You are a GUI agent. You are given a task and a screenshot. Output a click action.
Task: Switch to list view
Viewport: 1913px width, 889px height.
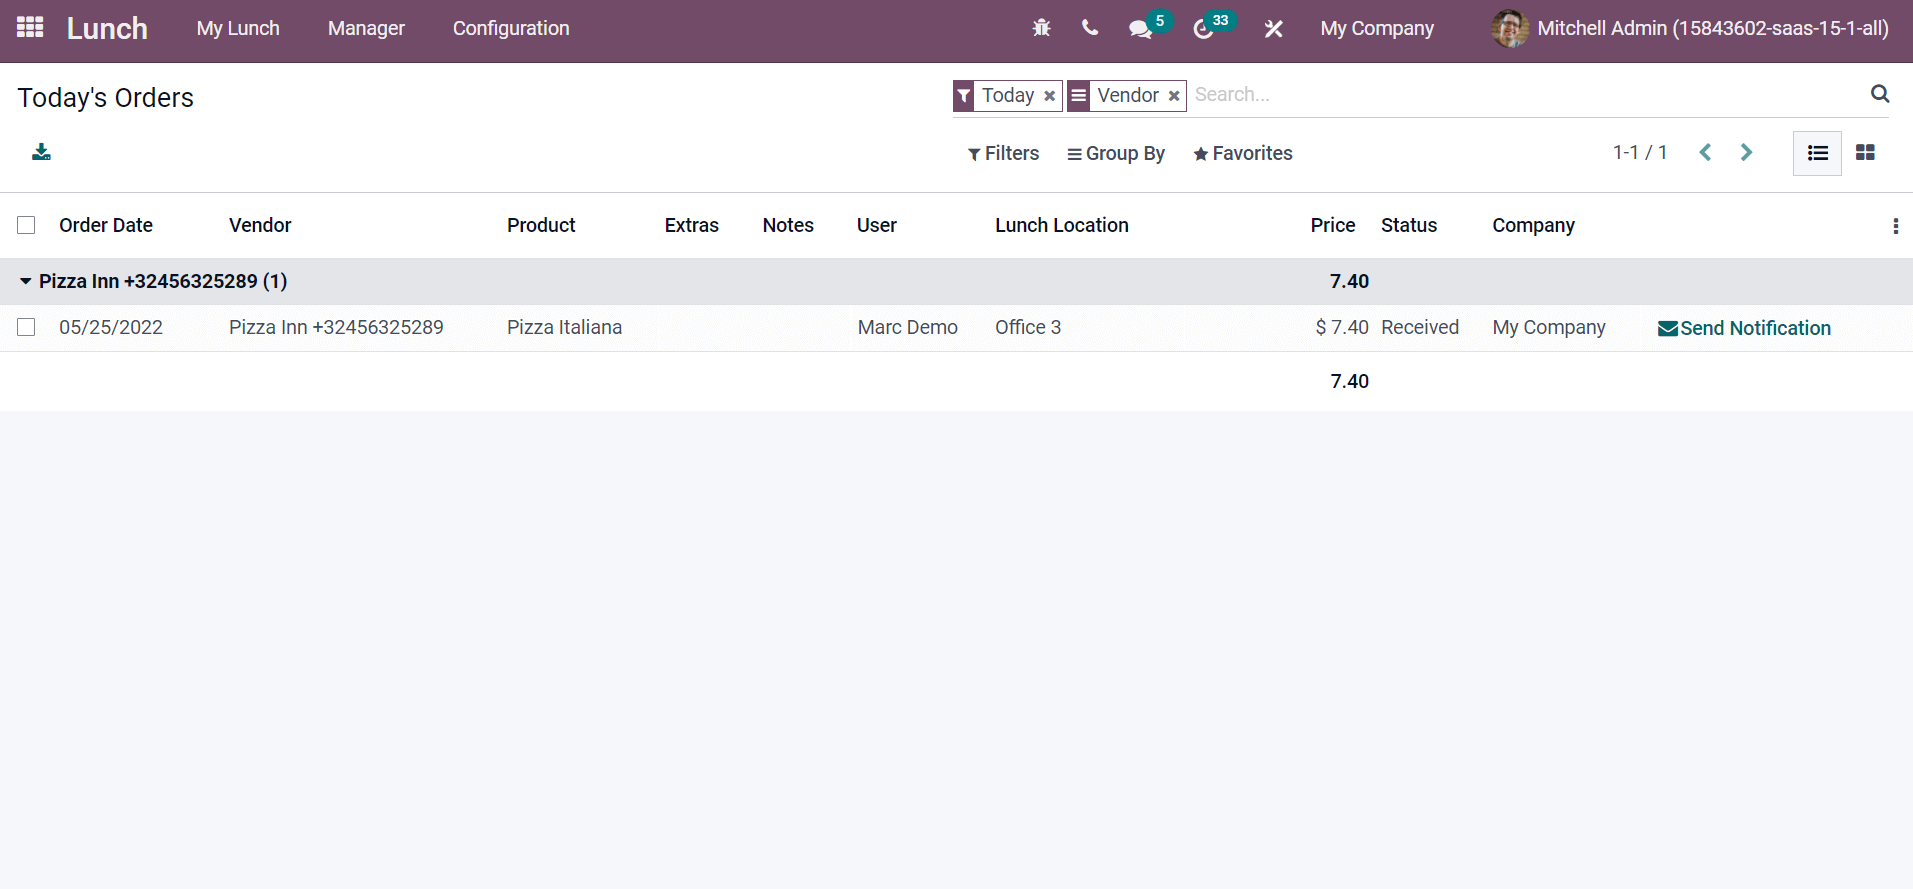point(1817,153)
